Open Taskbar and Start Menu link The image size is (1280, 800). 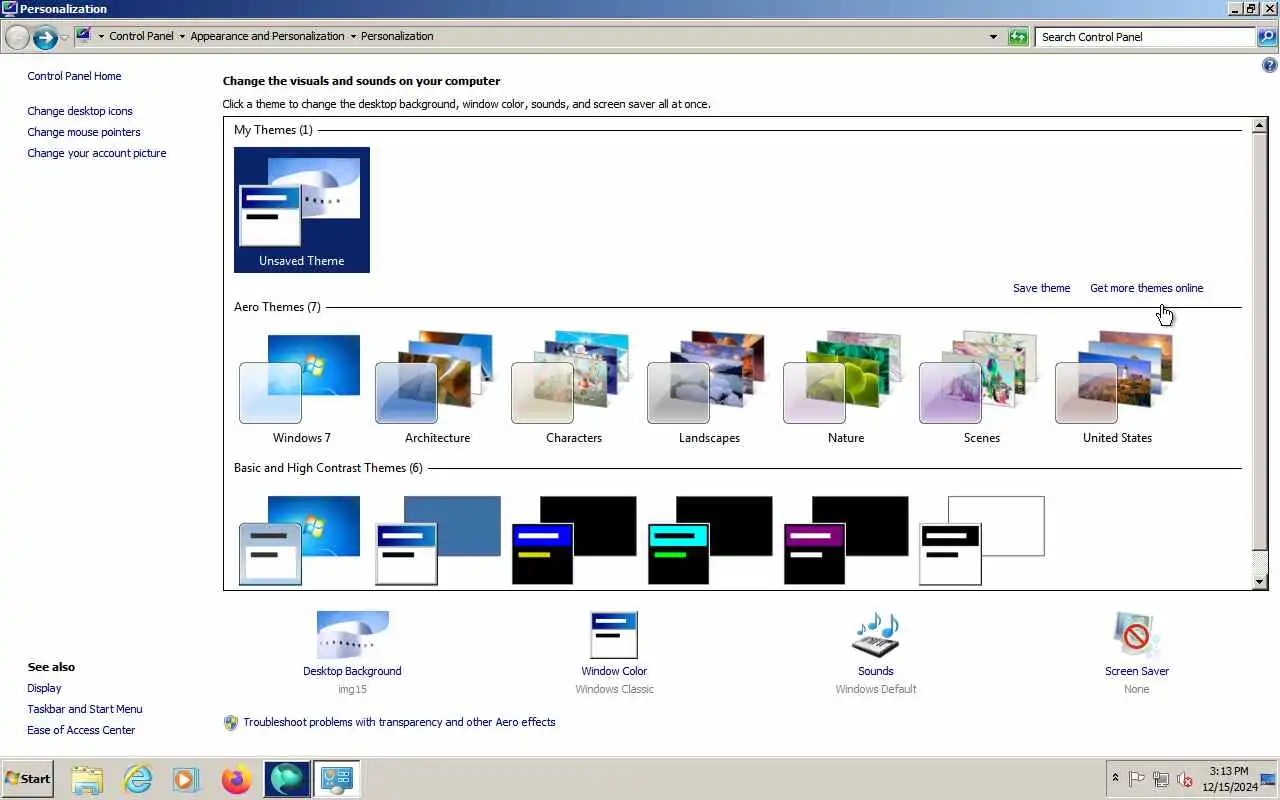pyautogui.click(x=85, y=709)
